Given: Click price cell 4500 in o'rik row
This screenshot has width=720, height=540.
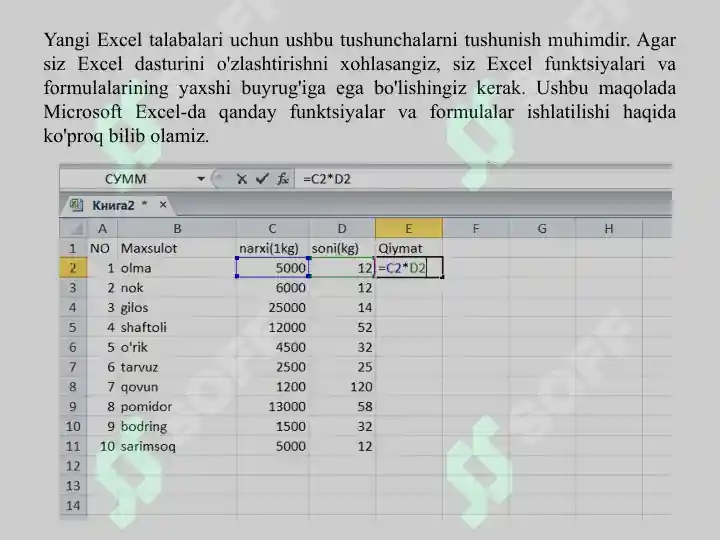Looking at the screenshot, I should coord(273,347).
